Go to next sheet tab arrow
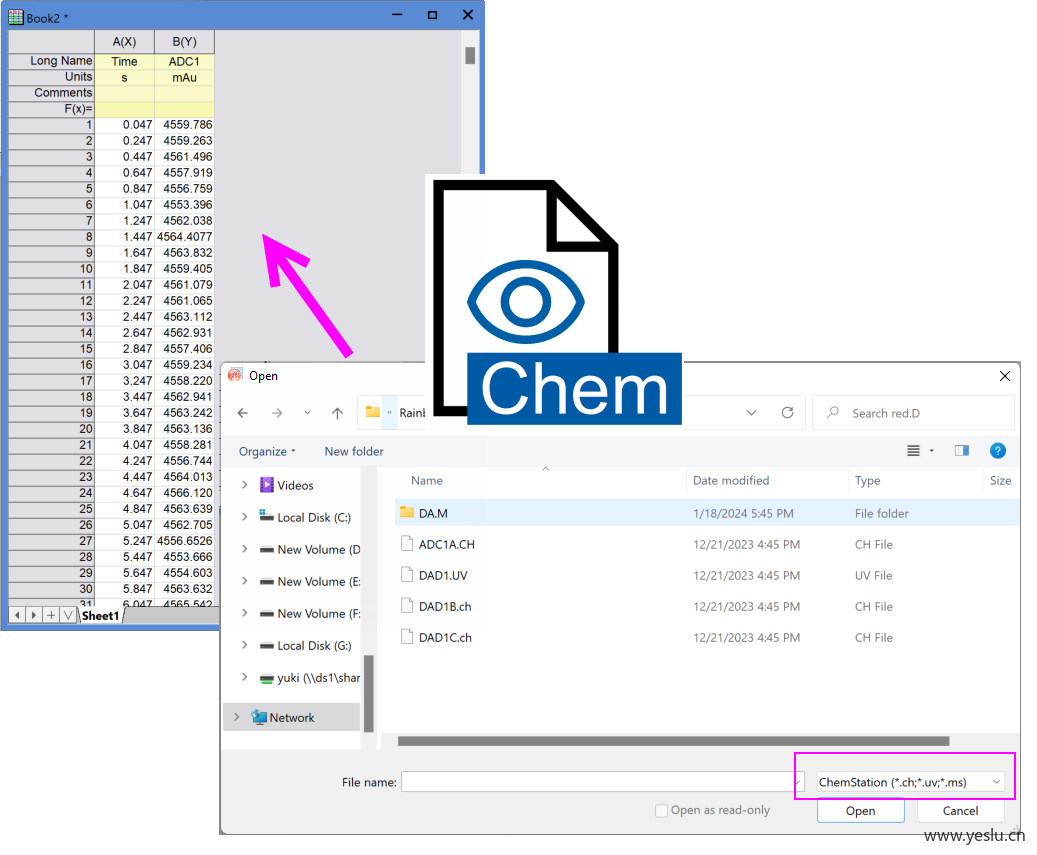This screenshot has height=855, width=1037. tap(34, 615)
